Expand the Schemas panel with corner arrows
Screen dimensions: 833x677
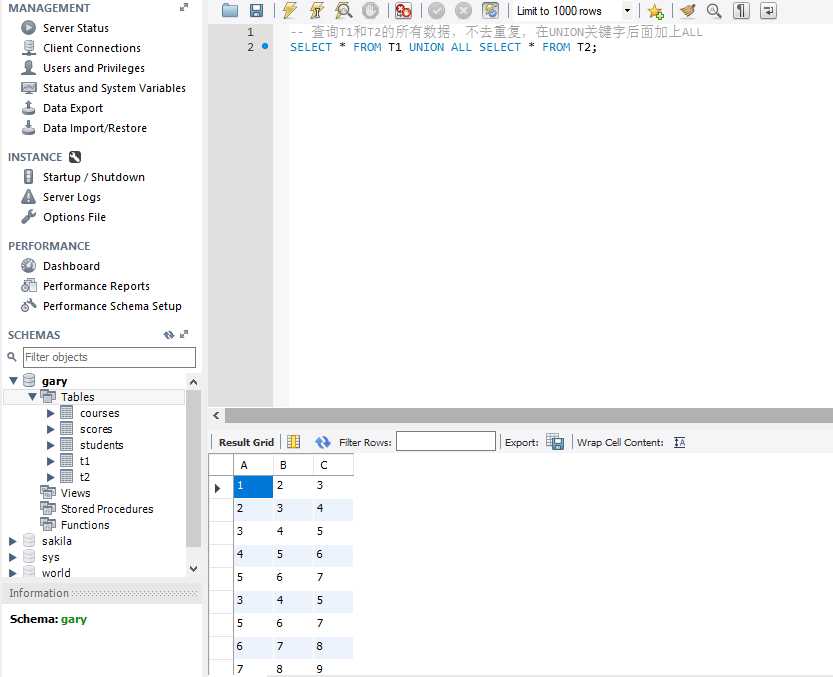(184, 334)
